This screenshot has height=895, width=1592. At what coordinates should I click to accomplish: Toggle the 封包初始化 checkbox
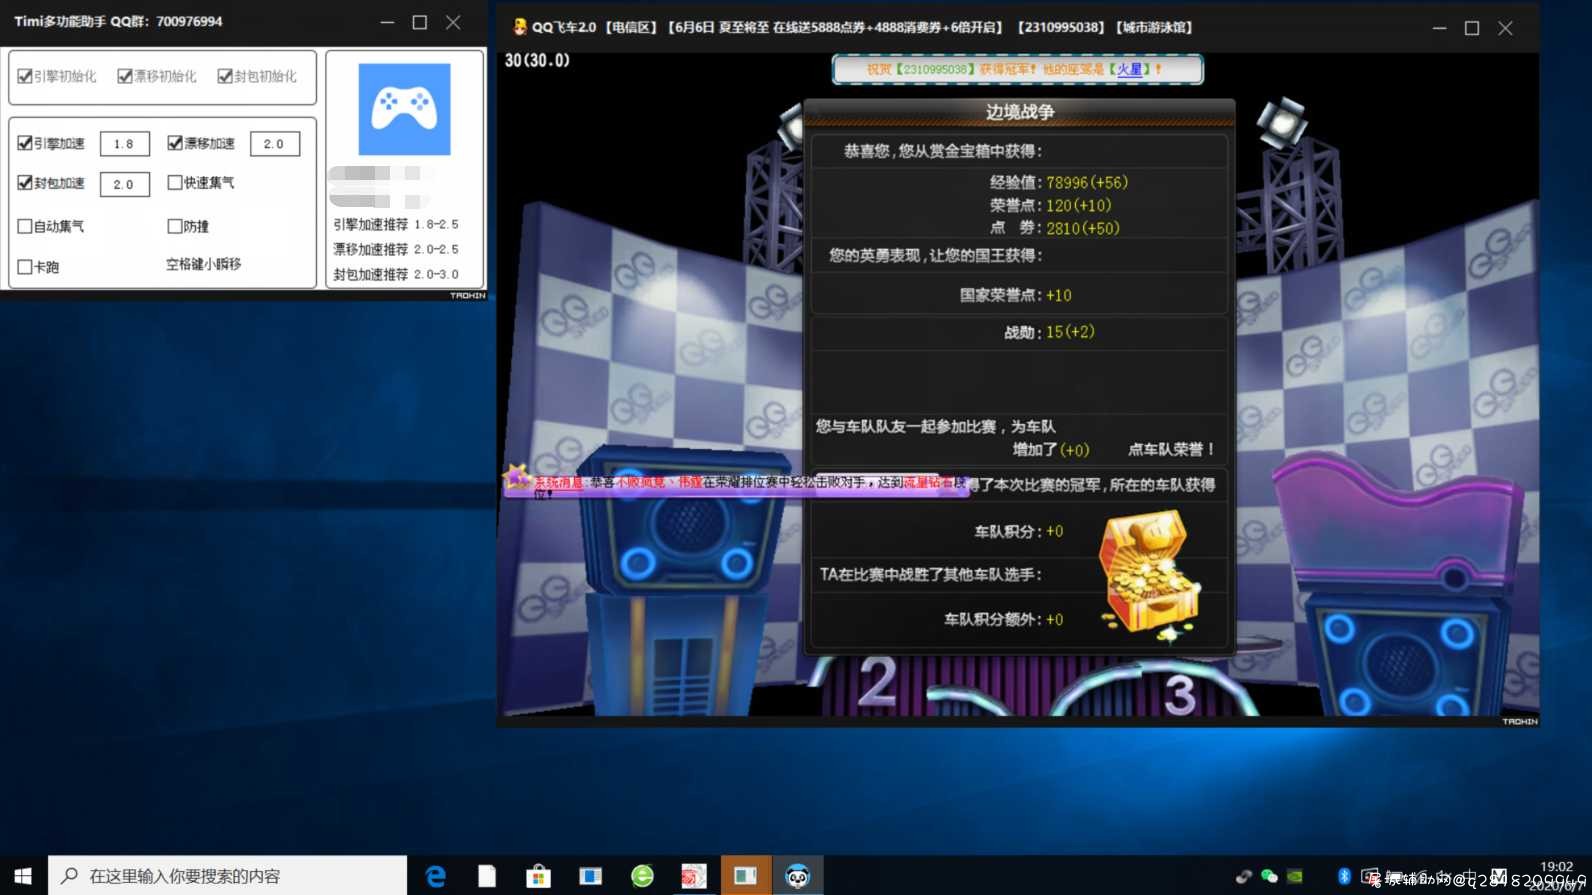point(225,76)
